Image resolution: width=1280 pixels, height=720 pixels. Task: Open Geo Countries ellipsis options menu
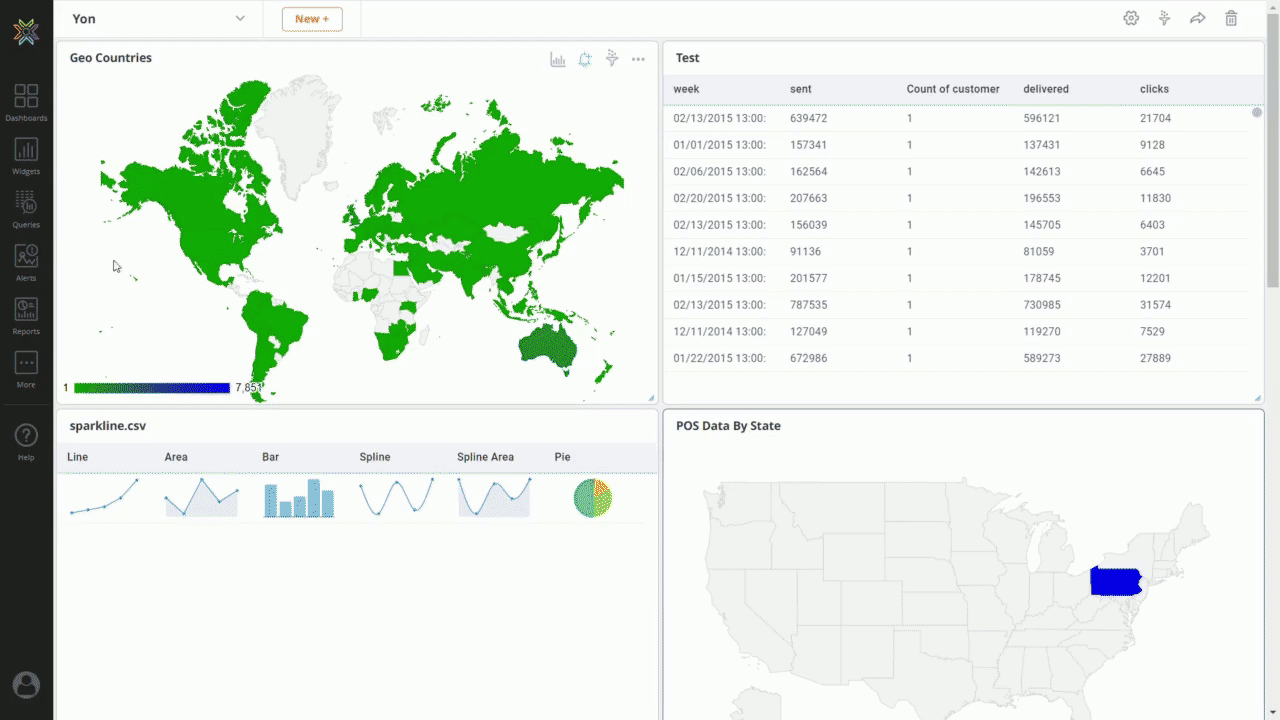pos(638,59)
